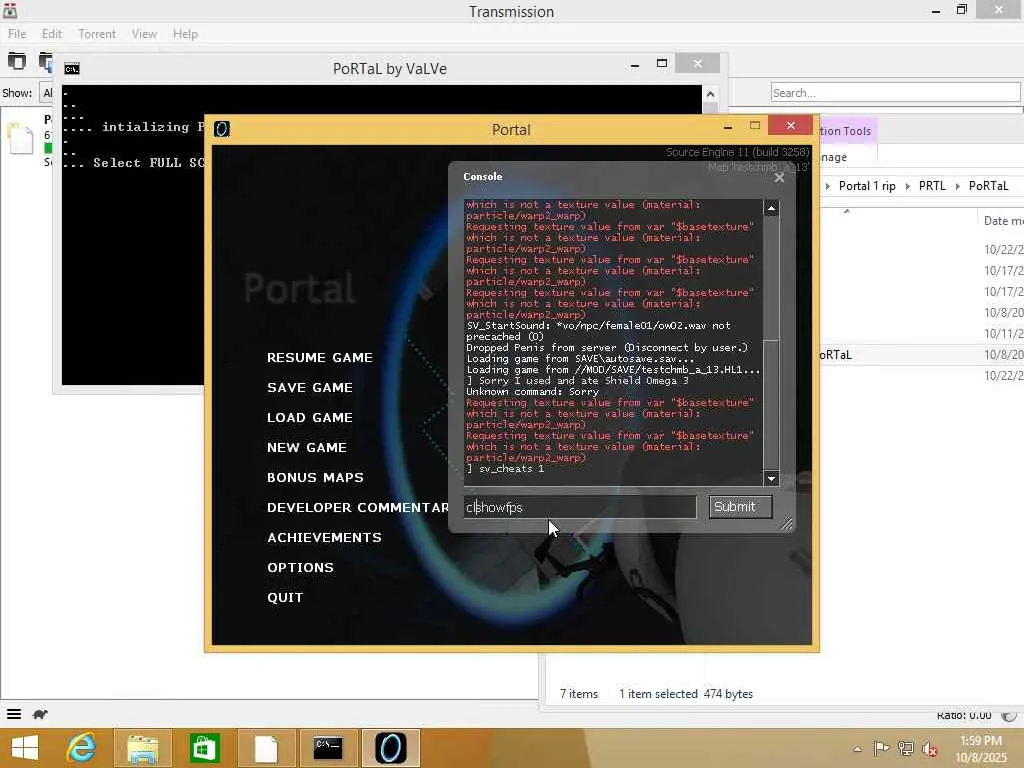Click the muted volume tray icon

(930, 748)
